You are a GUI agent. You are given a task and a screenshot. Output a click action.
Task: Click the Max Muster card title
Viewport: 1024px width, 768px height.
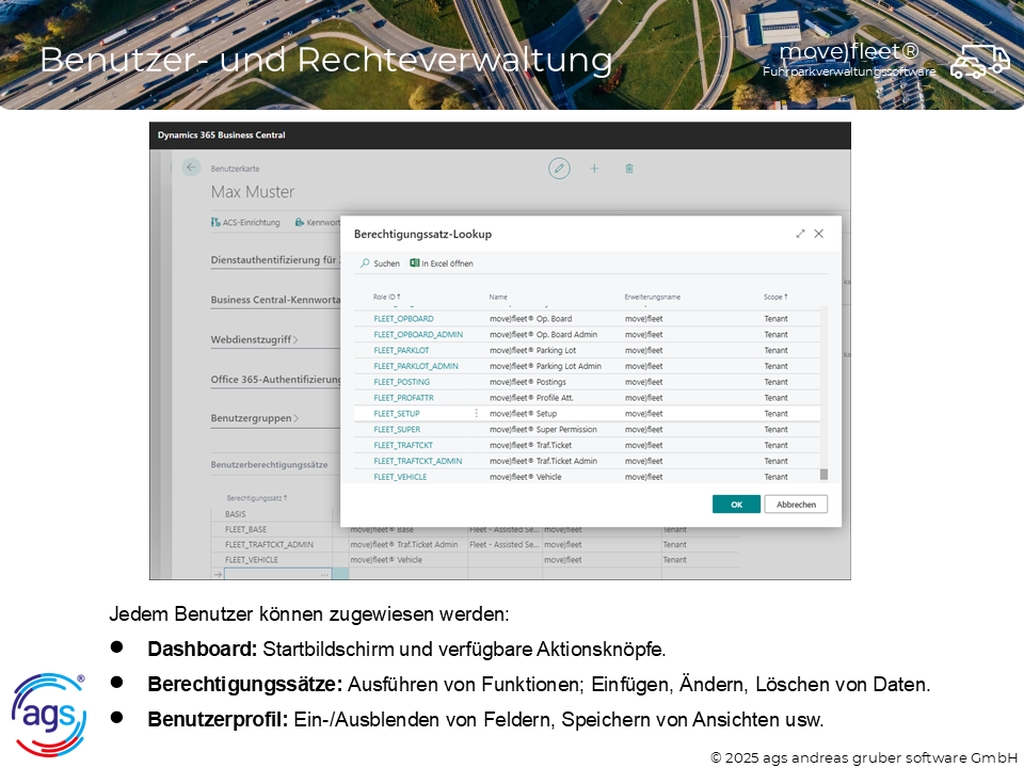(252, 192)
